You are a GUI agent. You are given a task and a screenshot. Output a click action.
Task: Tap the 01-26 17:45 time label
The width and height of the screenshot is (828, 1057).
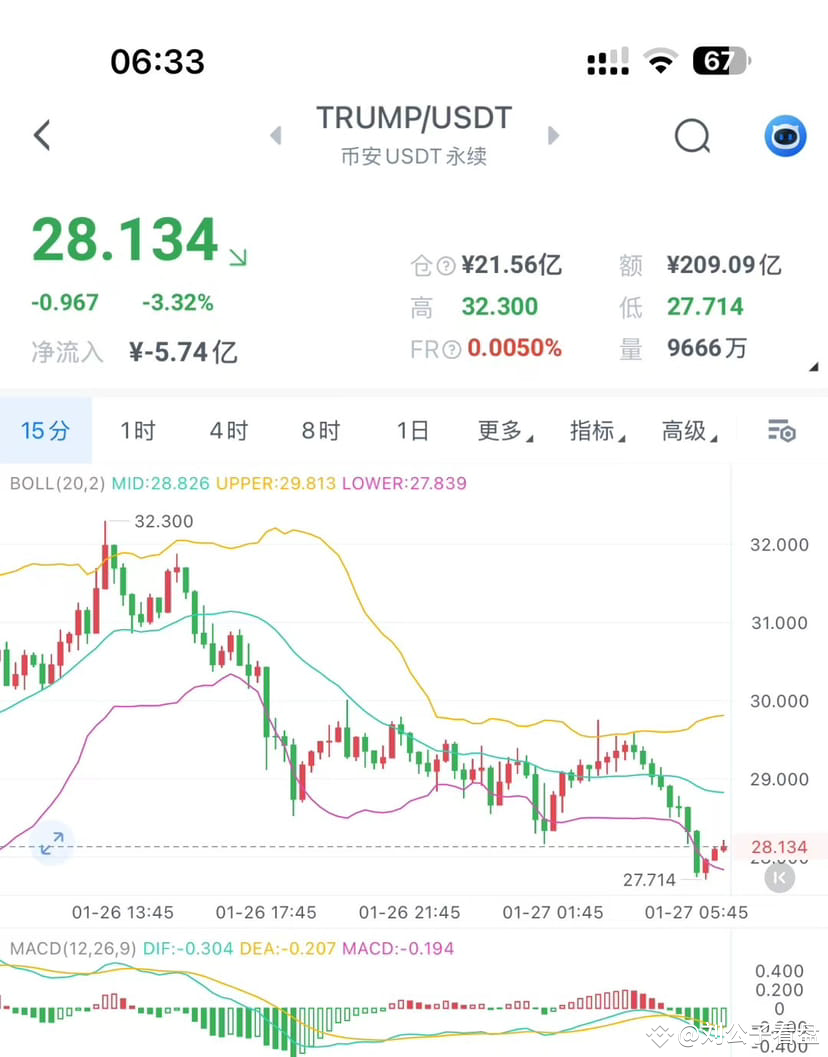coord(266,912)
